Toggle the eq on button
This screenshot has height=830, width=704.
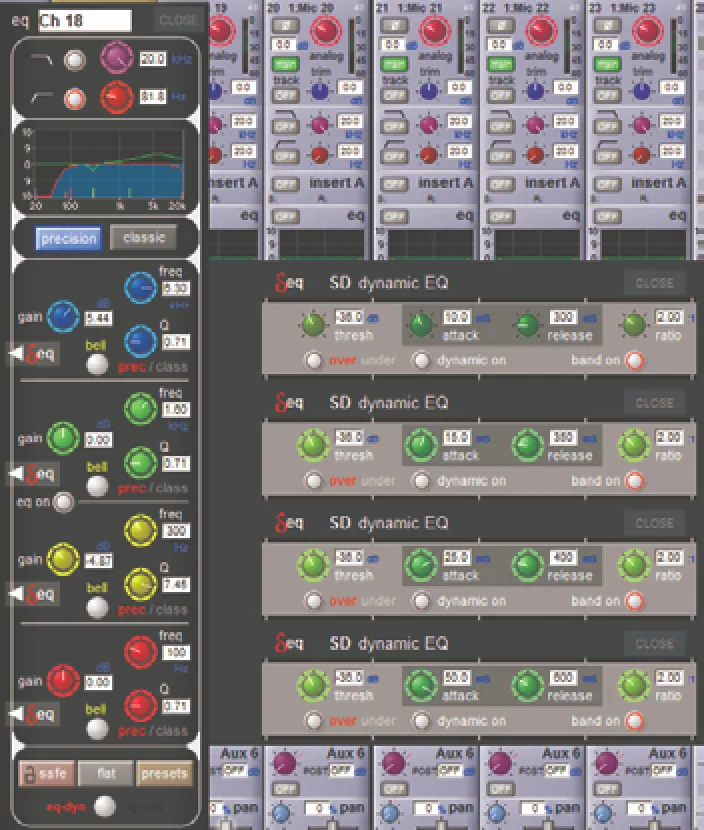point(64,502)
